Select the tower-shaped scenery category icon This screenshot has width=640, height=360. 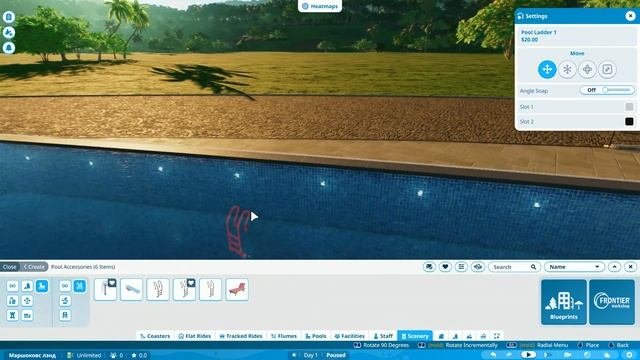(12, 316)
